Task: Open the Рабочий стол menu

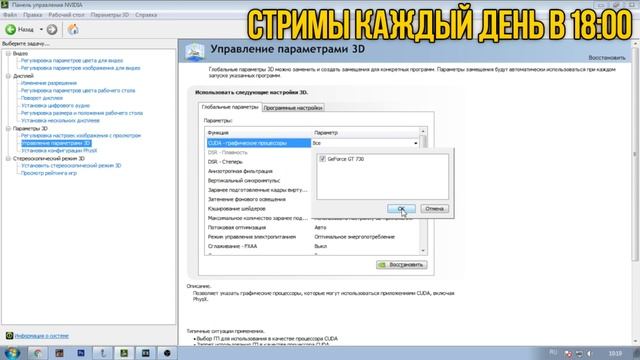Action: 66,15
